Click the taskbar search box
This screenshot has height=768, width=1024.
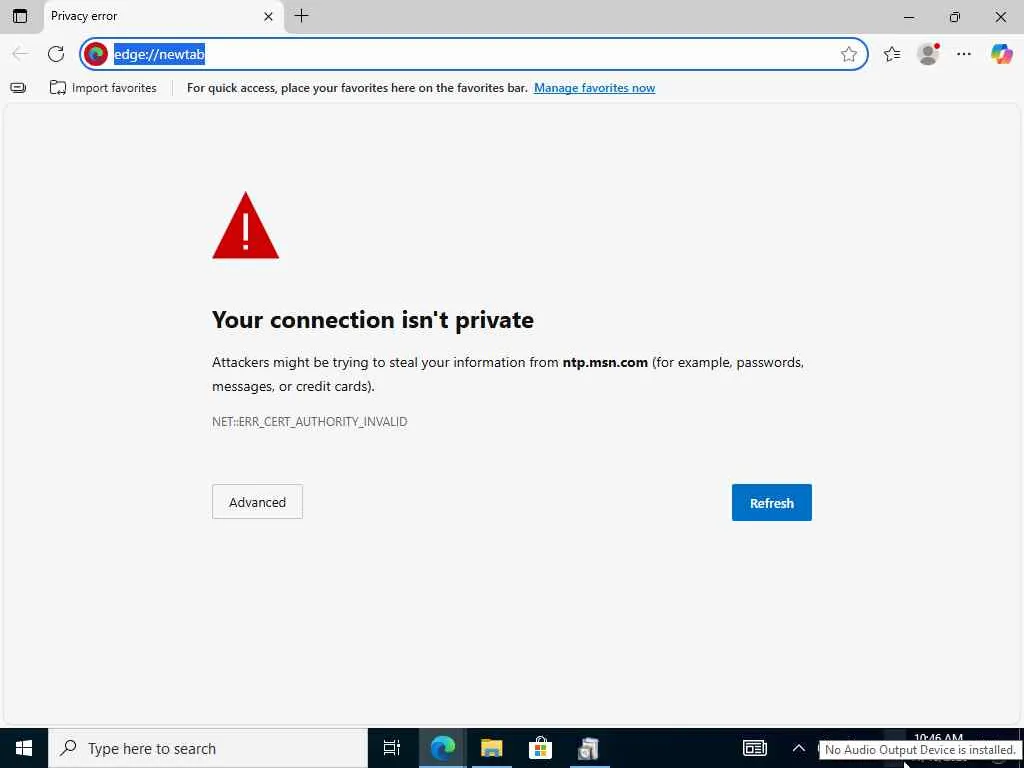[208, 748]
